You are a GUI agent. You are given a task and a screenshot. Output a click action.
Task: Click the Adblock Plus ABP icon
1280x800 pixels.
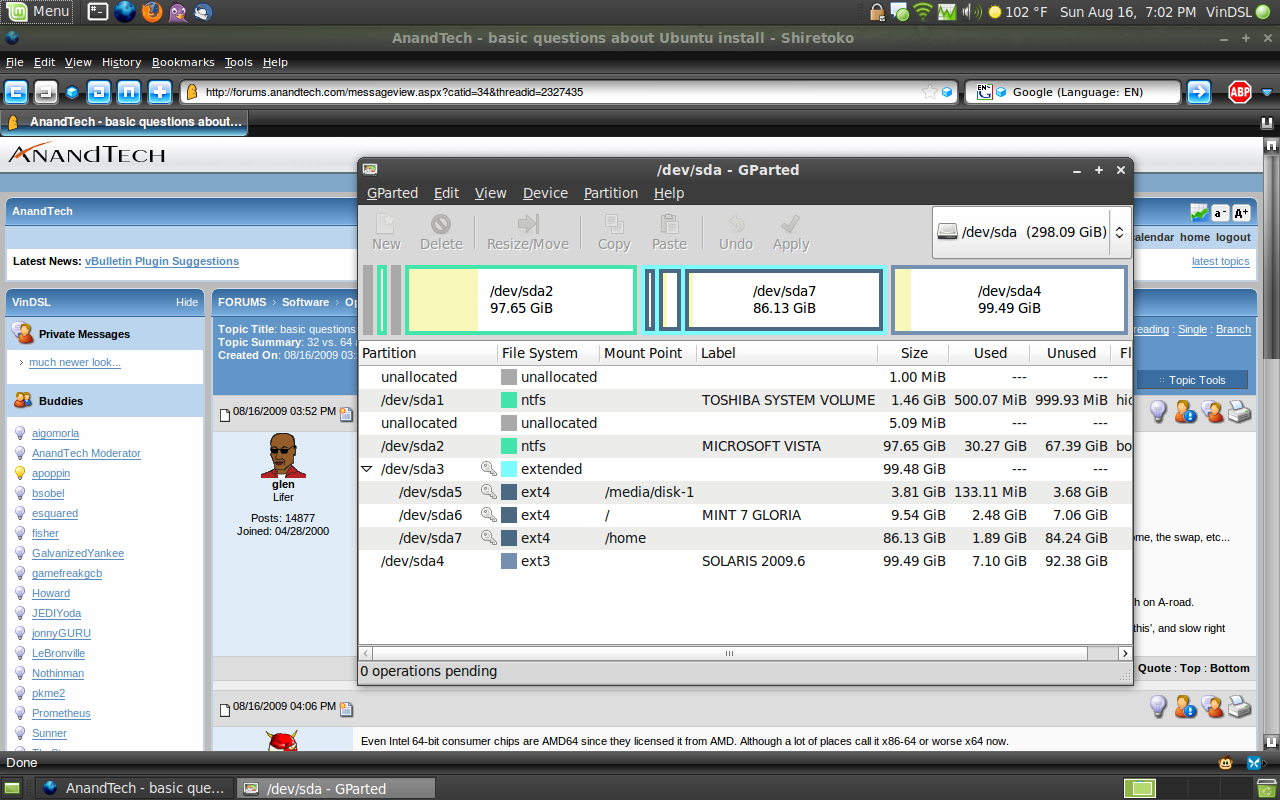tap(1239, 92)
